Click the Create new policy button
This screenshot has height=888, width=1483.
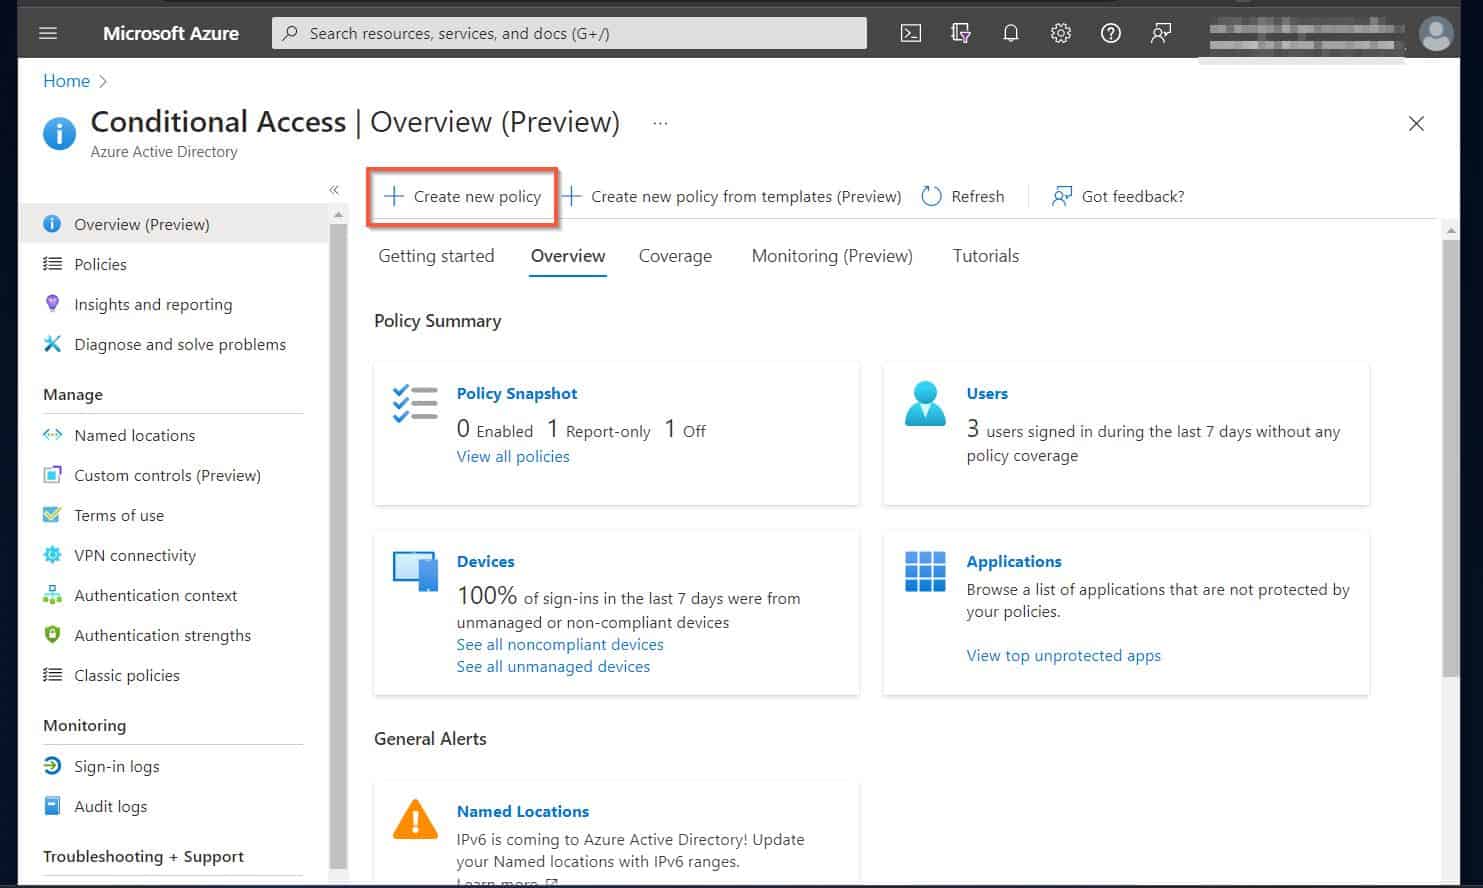click(x=462, y=196)
